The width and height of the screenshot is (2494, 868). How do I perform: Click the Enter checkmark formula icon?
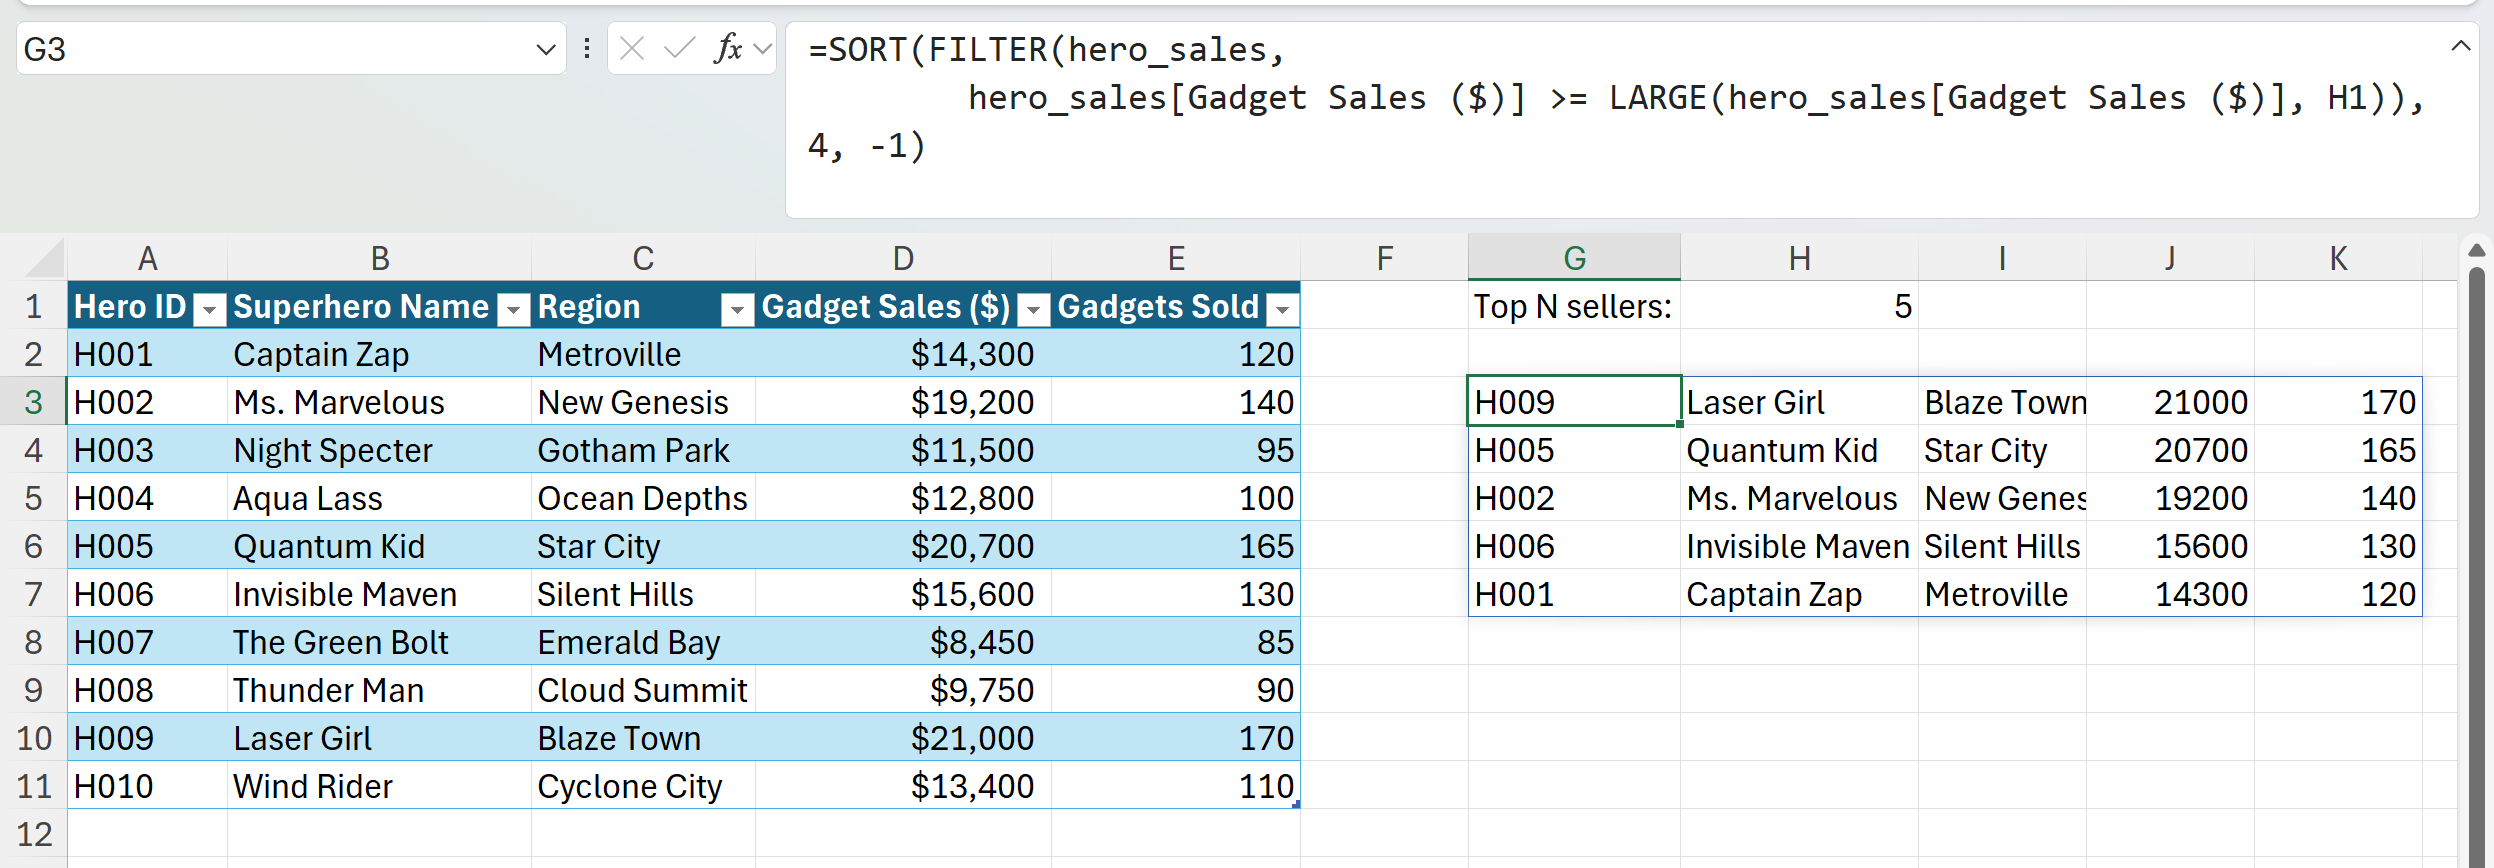[x=679, y=48]
